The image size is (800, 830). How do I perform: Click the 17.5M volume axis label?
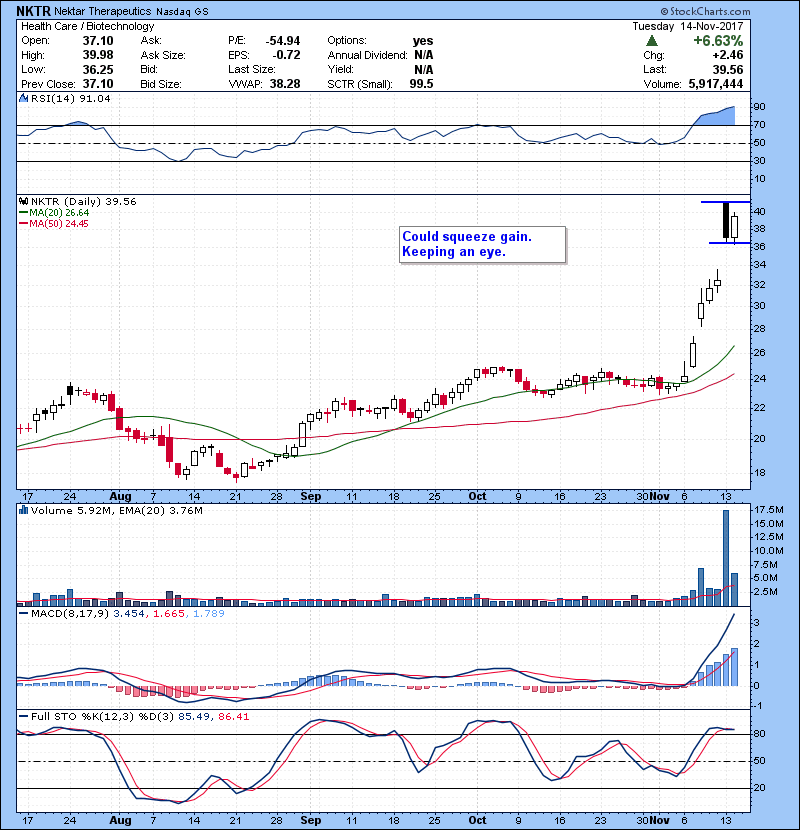[769, 510]
